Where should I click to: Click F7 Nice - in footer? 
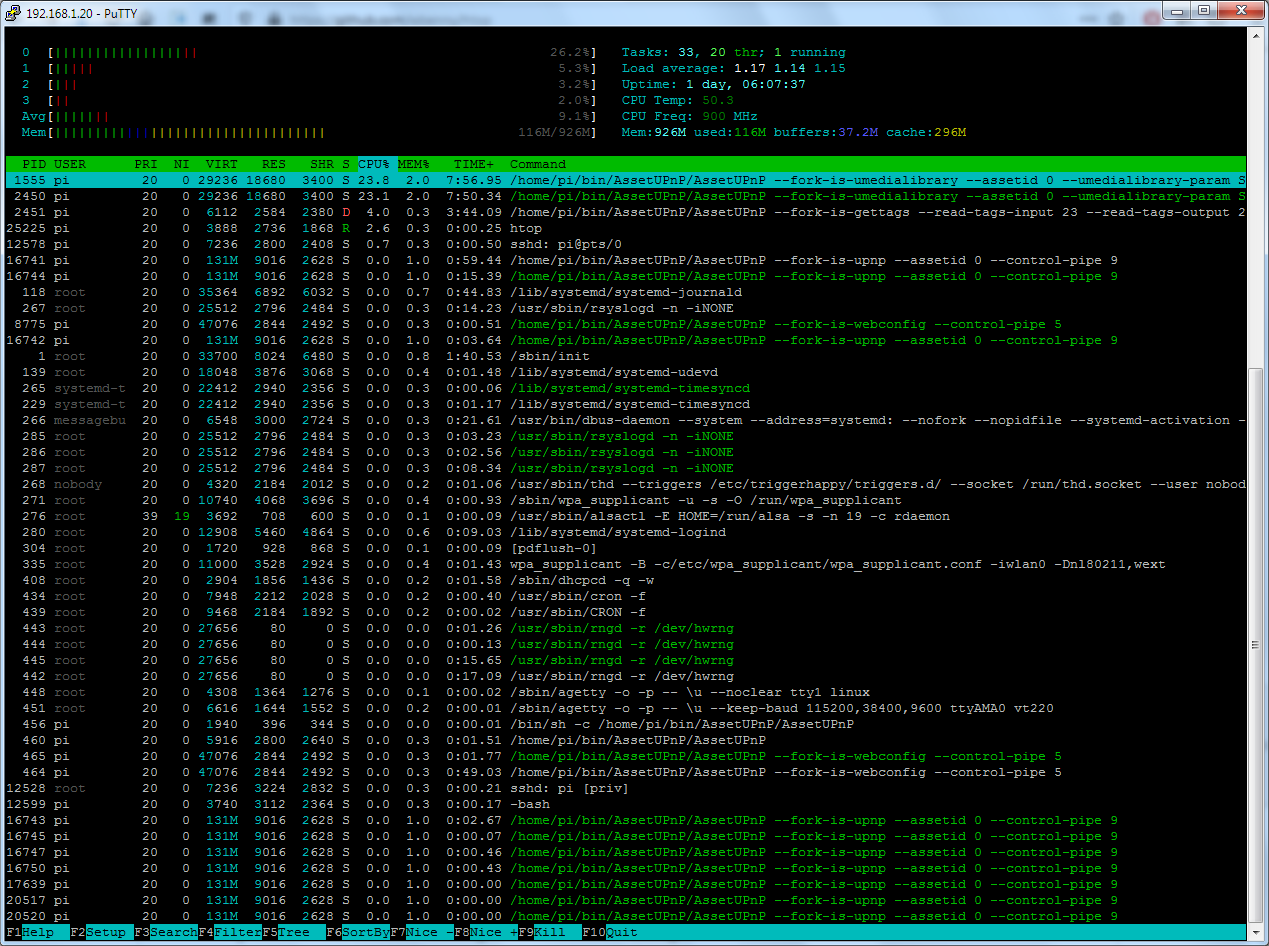pyautogui.click(x=422, y=932)
